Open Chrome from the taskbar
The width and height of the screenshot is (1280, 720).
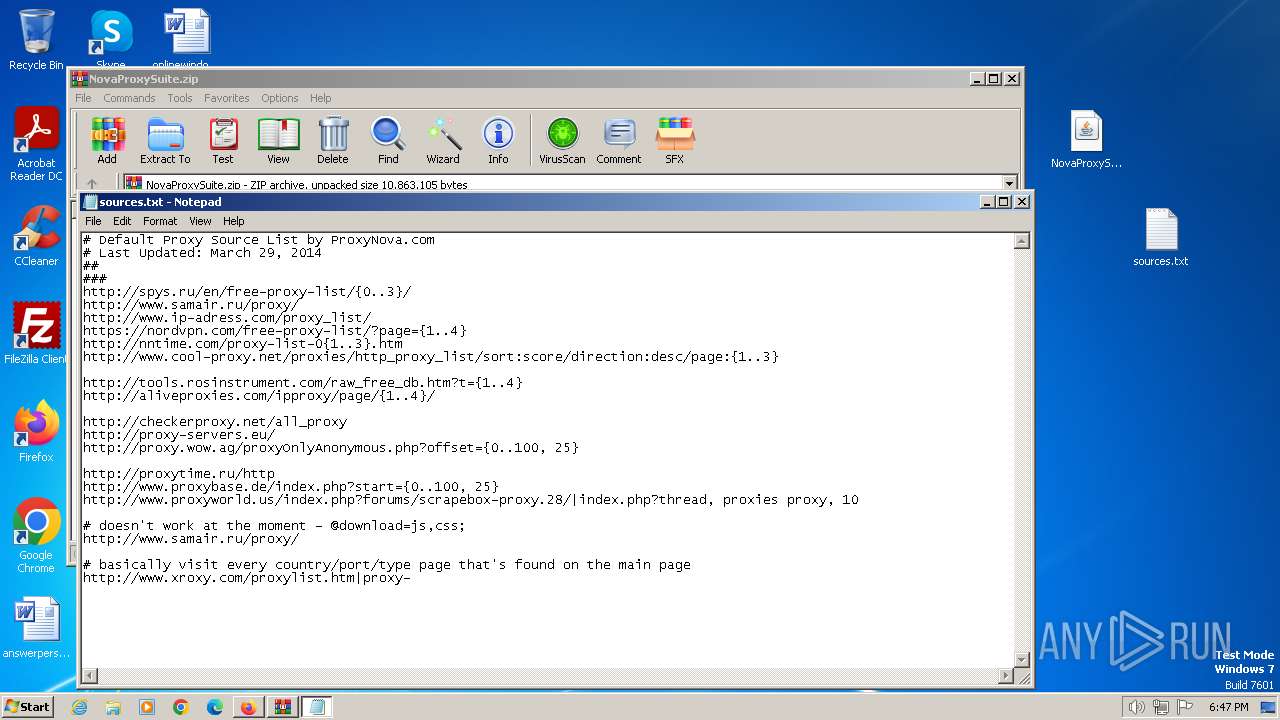point(180,707)
